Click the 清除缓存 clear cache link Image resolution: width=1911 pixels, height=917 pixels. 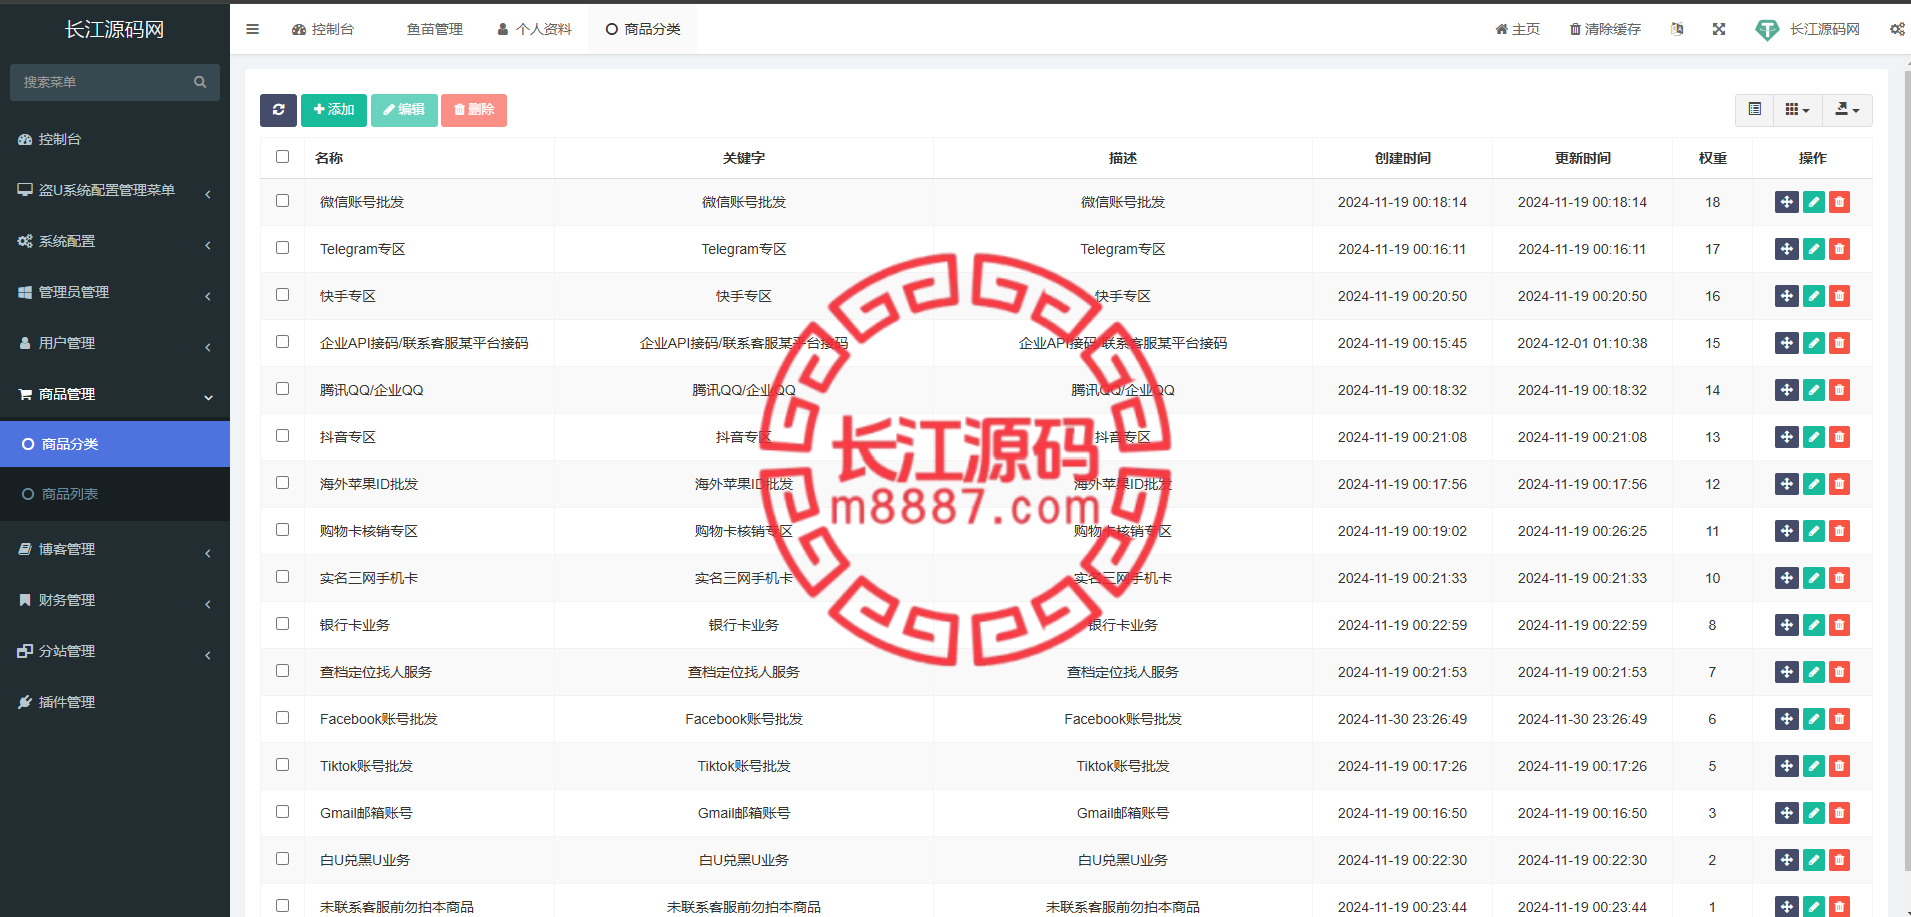coord(1605,29)
